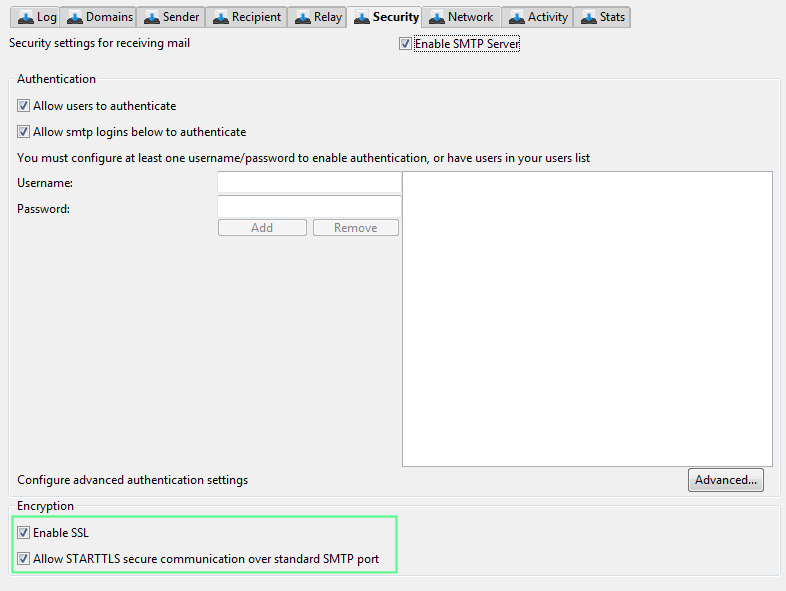Toggle Allow STARTTLS secure communication option

pyautogui.click(x=24, y=559)
